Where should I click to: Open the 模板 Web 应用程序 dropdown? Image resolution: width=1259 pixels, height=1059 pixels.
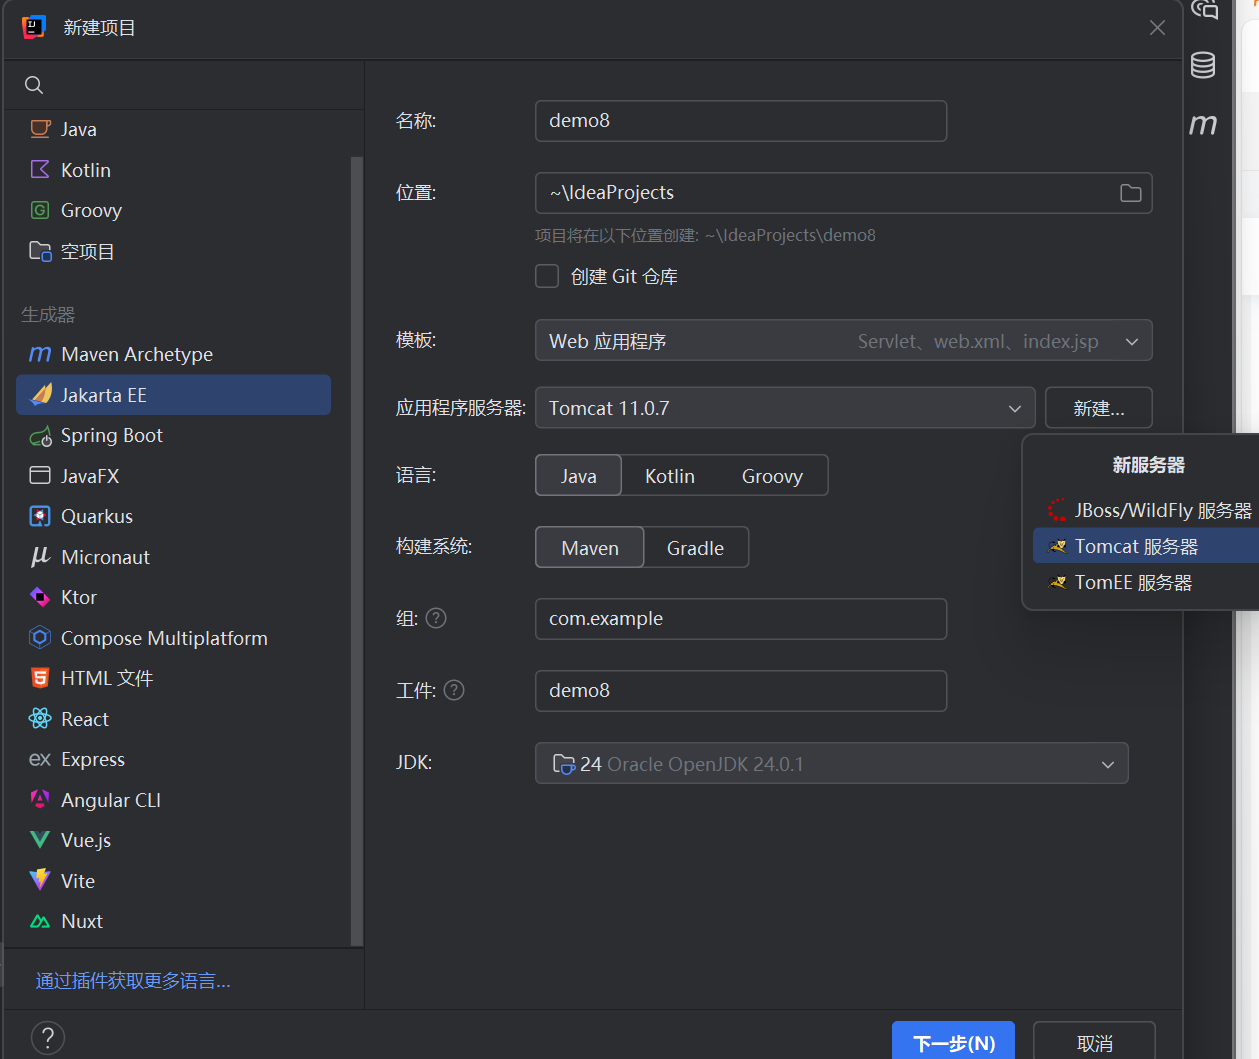tap(844, 341)
